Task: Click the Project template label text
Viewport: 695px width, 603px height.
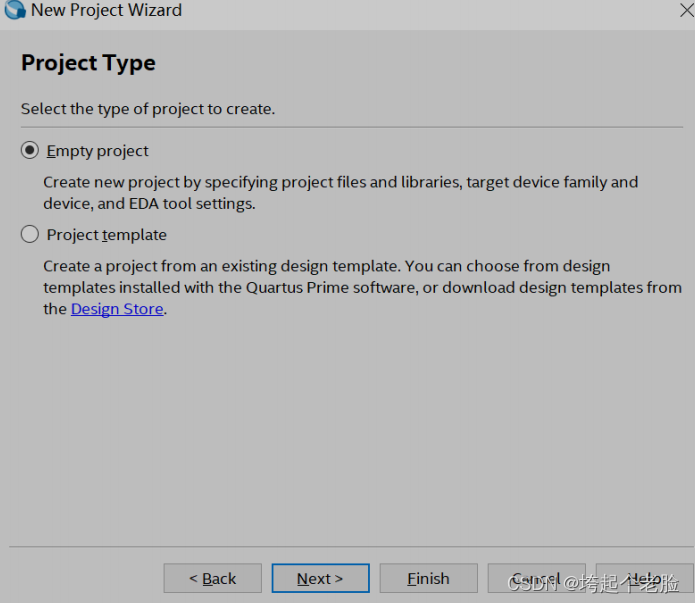Action: (x=107, y=235)
